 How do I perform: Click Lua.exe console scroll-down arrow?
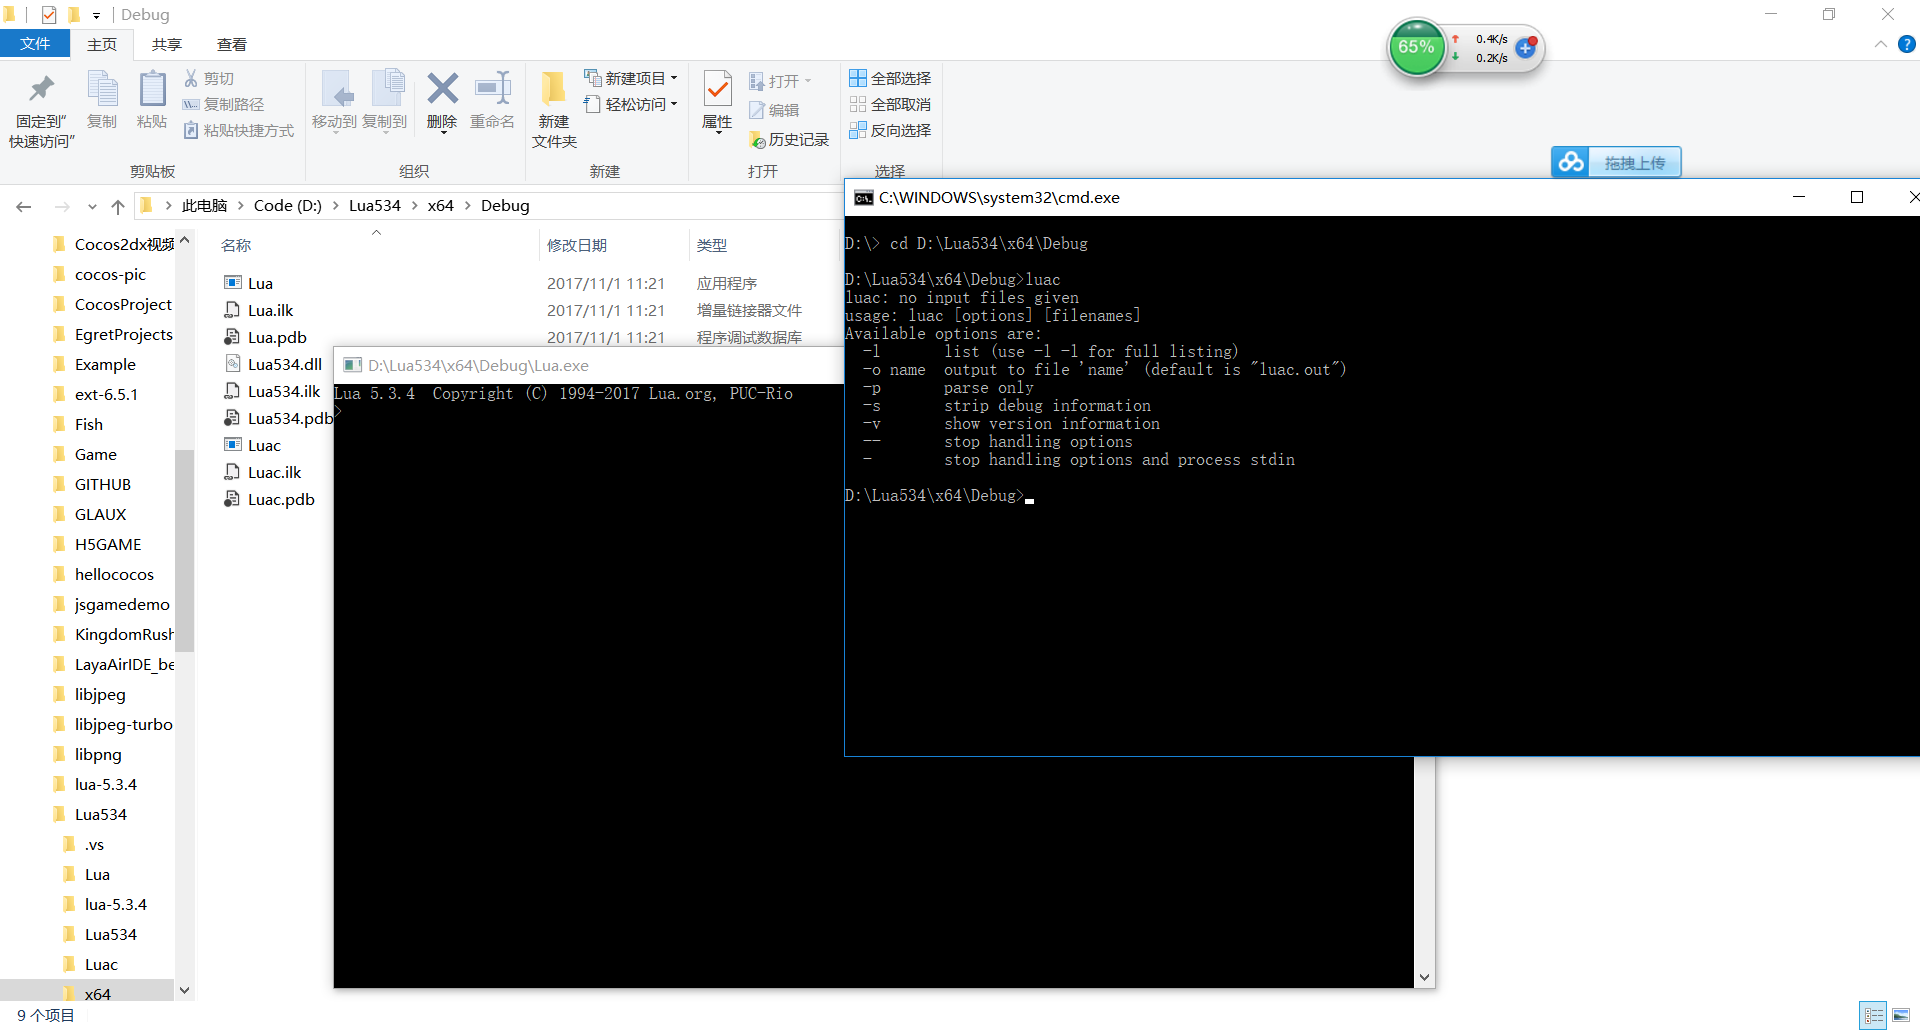click(x=1424, y=977)
